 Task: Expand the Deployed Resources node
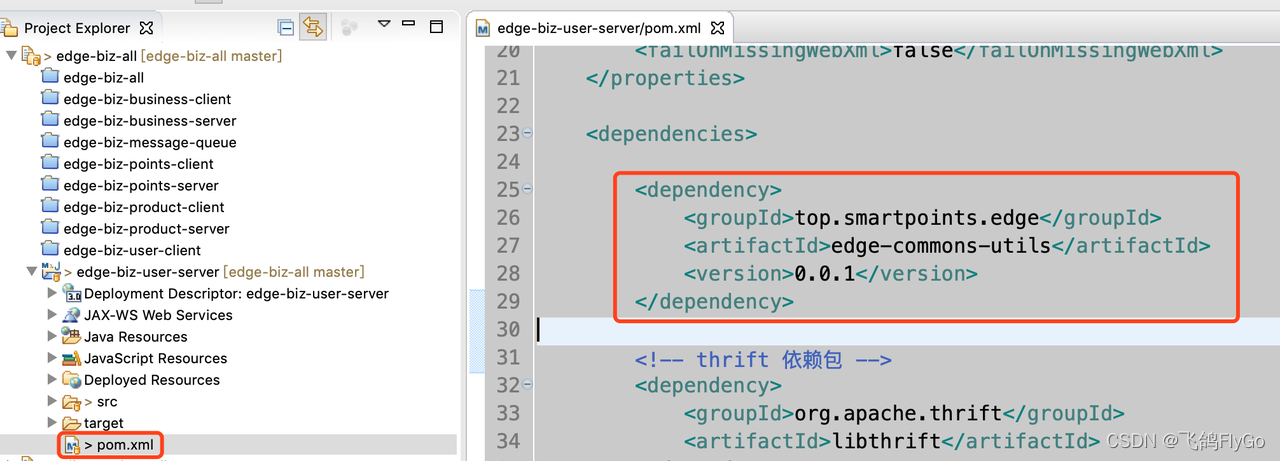point(53,379)
